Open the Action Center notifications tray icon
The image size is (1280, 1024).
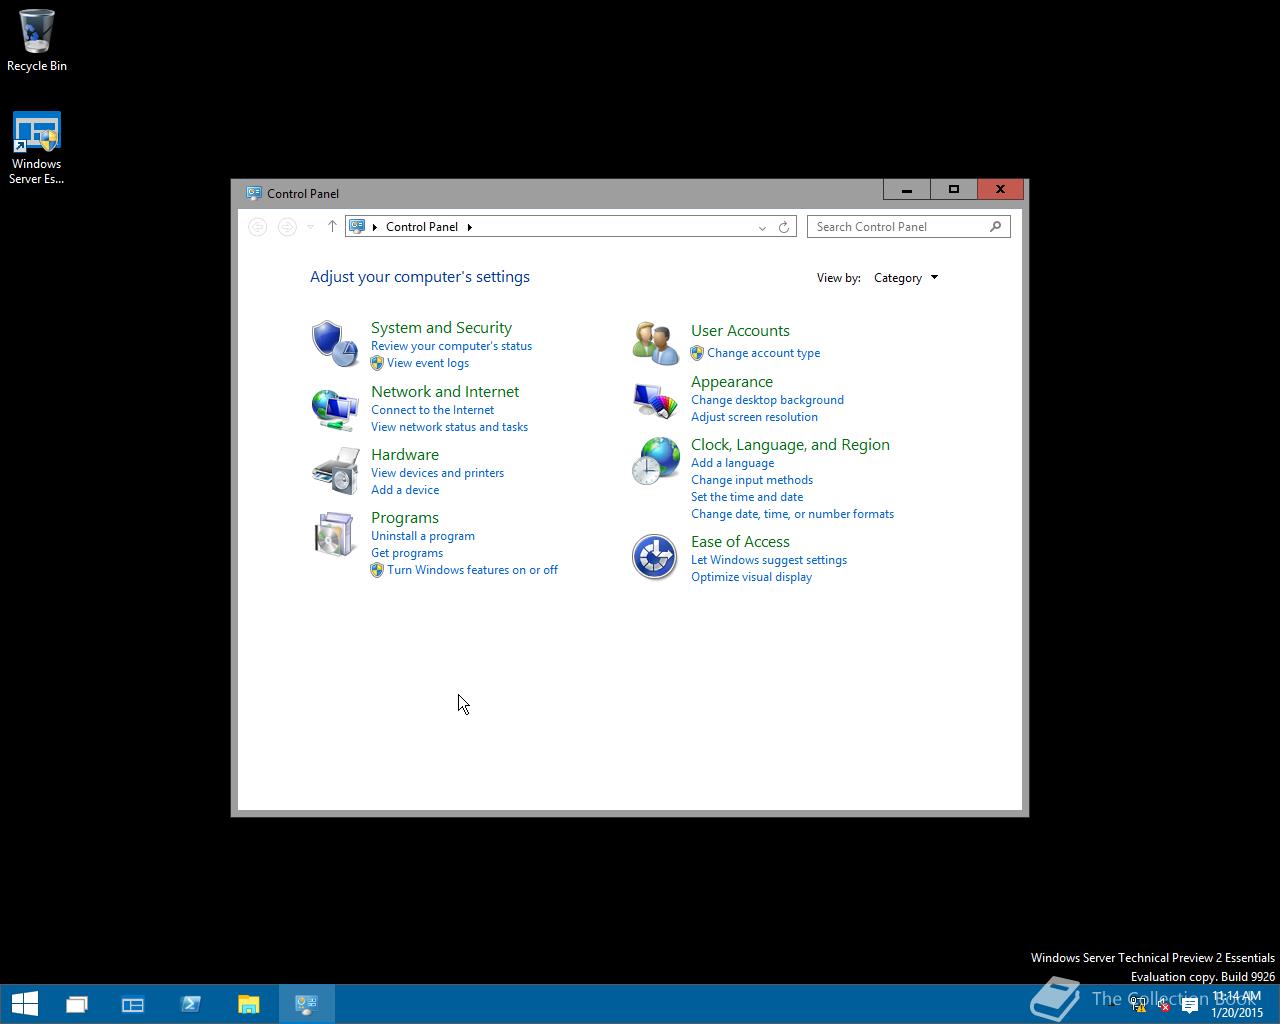[x=1189, y=1005]
